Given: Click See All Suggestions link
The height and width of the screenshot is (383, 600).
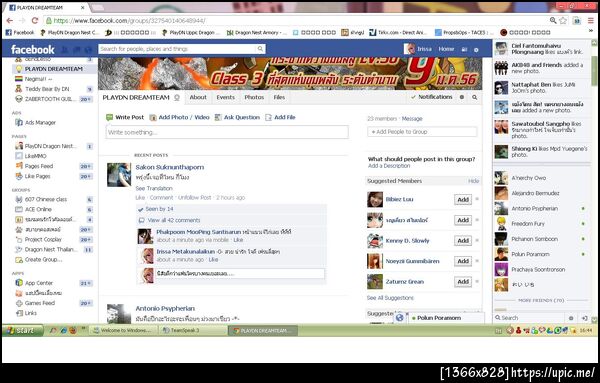Looking at the screenshot, I should pos(390,298).
